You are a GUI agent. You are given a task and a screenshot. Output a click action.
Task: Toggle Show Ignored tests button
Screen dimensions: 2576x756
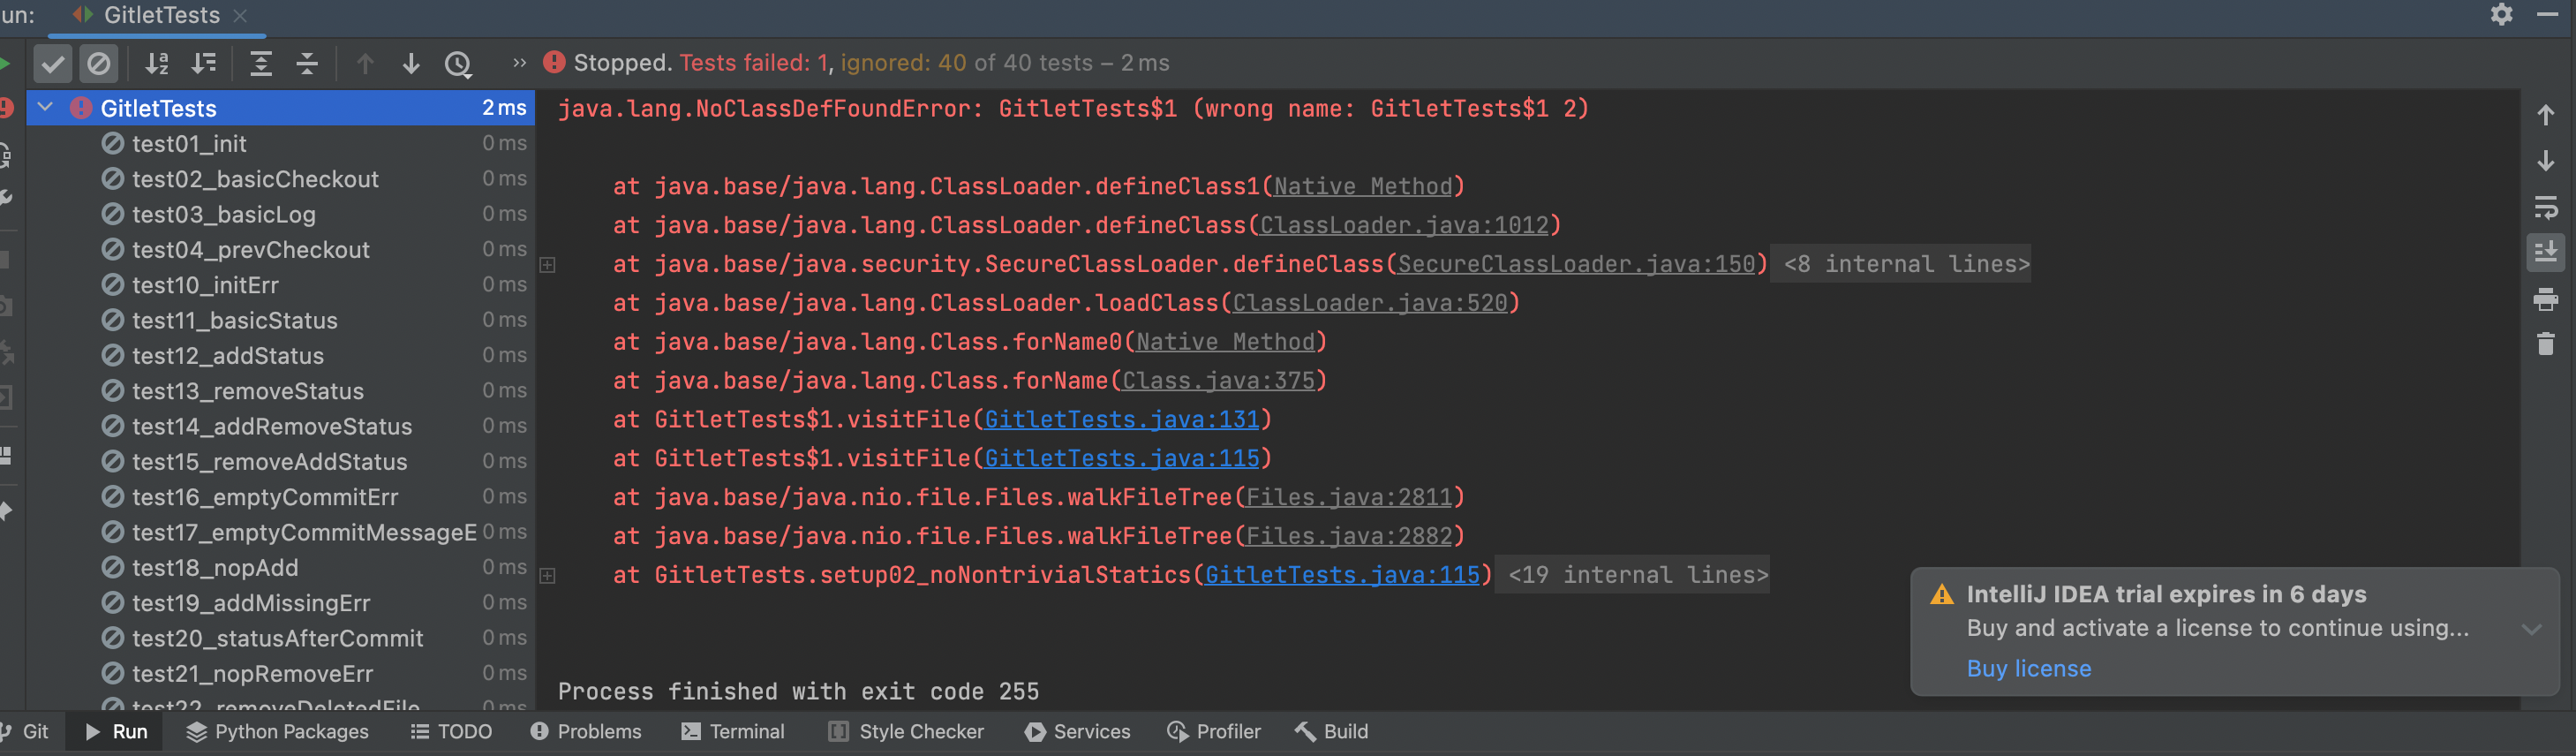click(98, 64)
